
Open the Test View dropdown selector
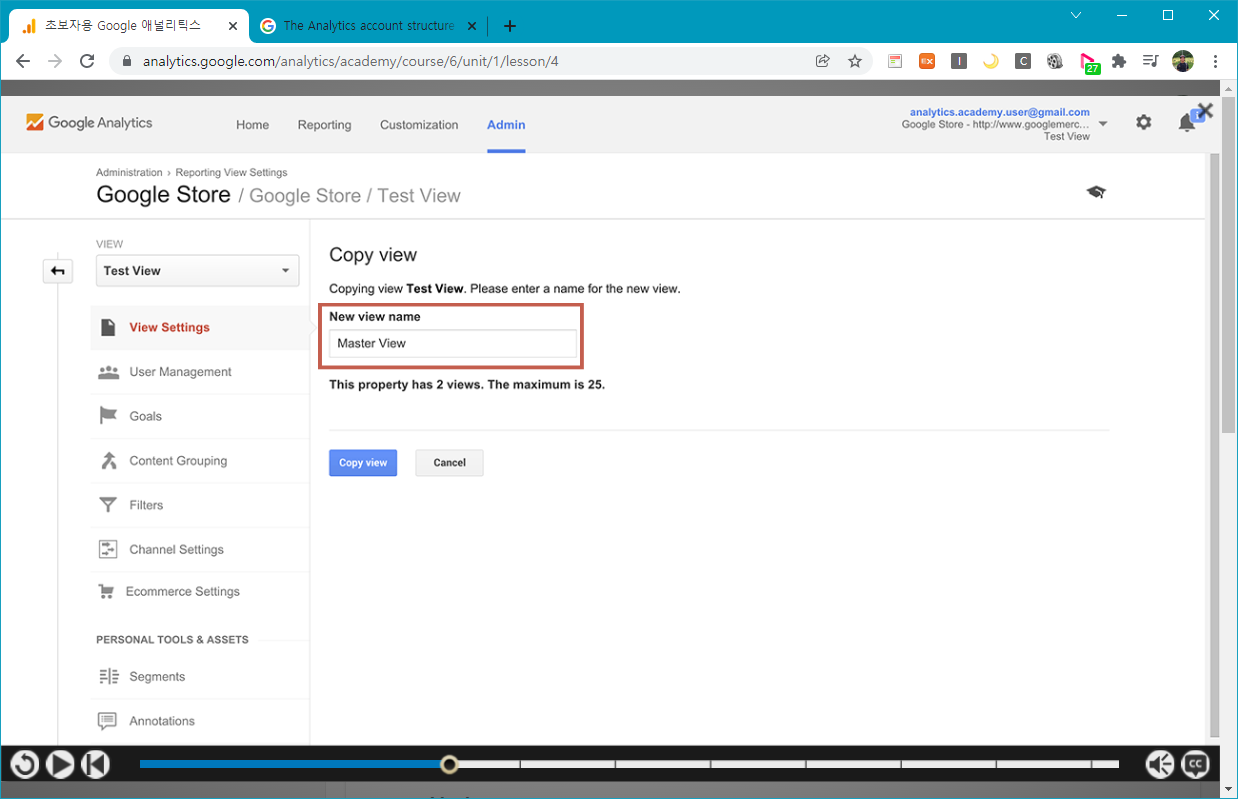click(x=198, y=271)
